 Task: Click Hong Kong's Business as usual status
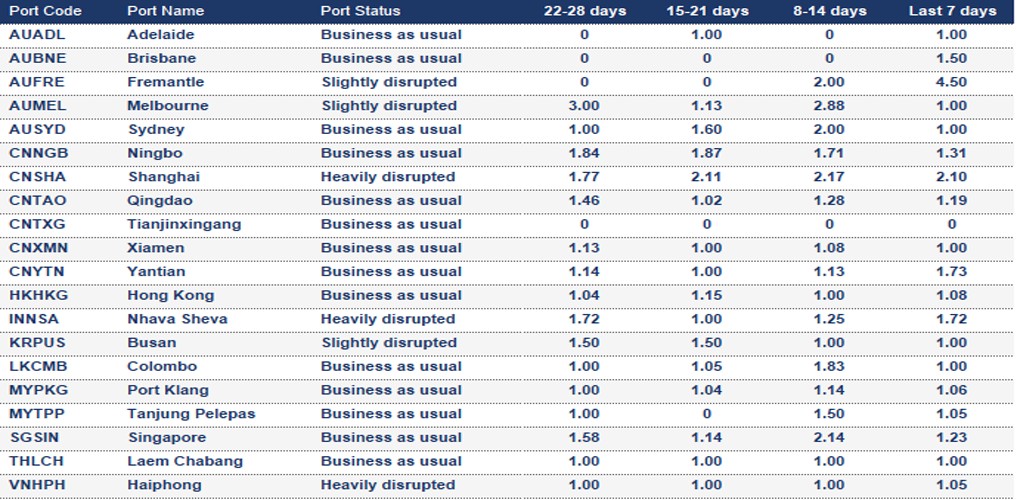point(391,296)
